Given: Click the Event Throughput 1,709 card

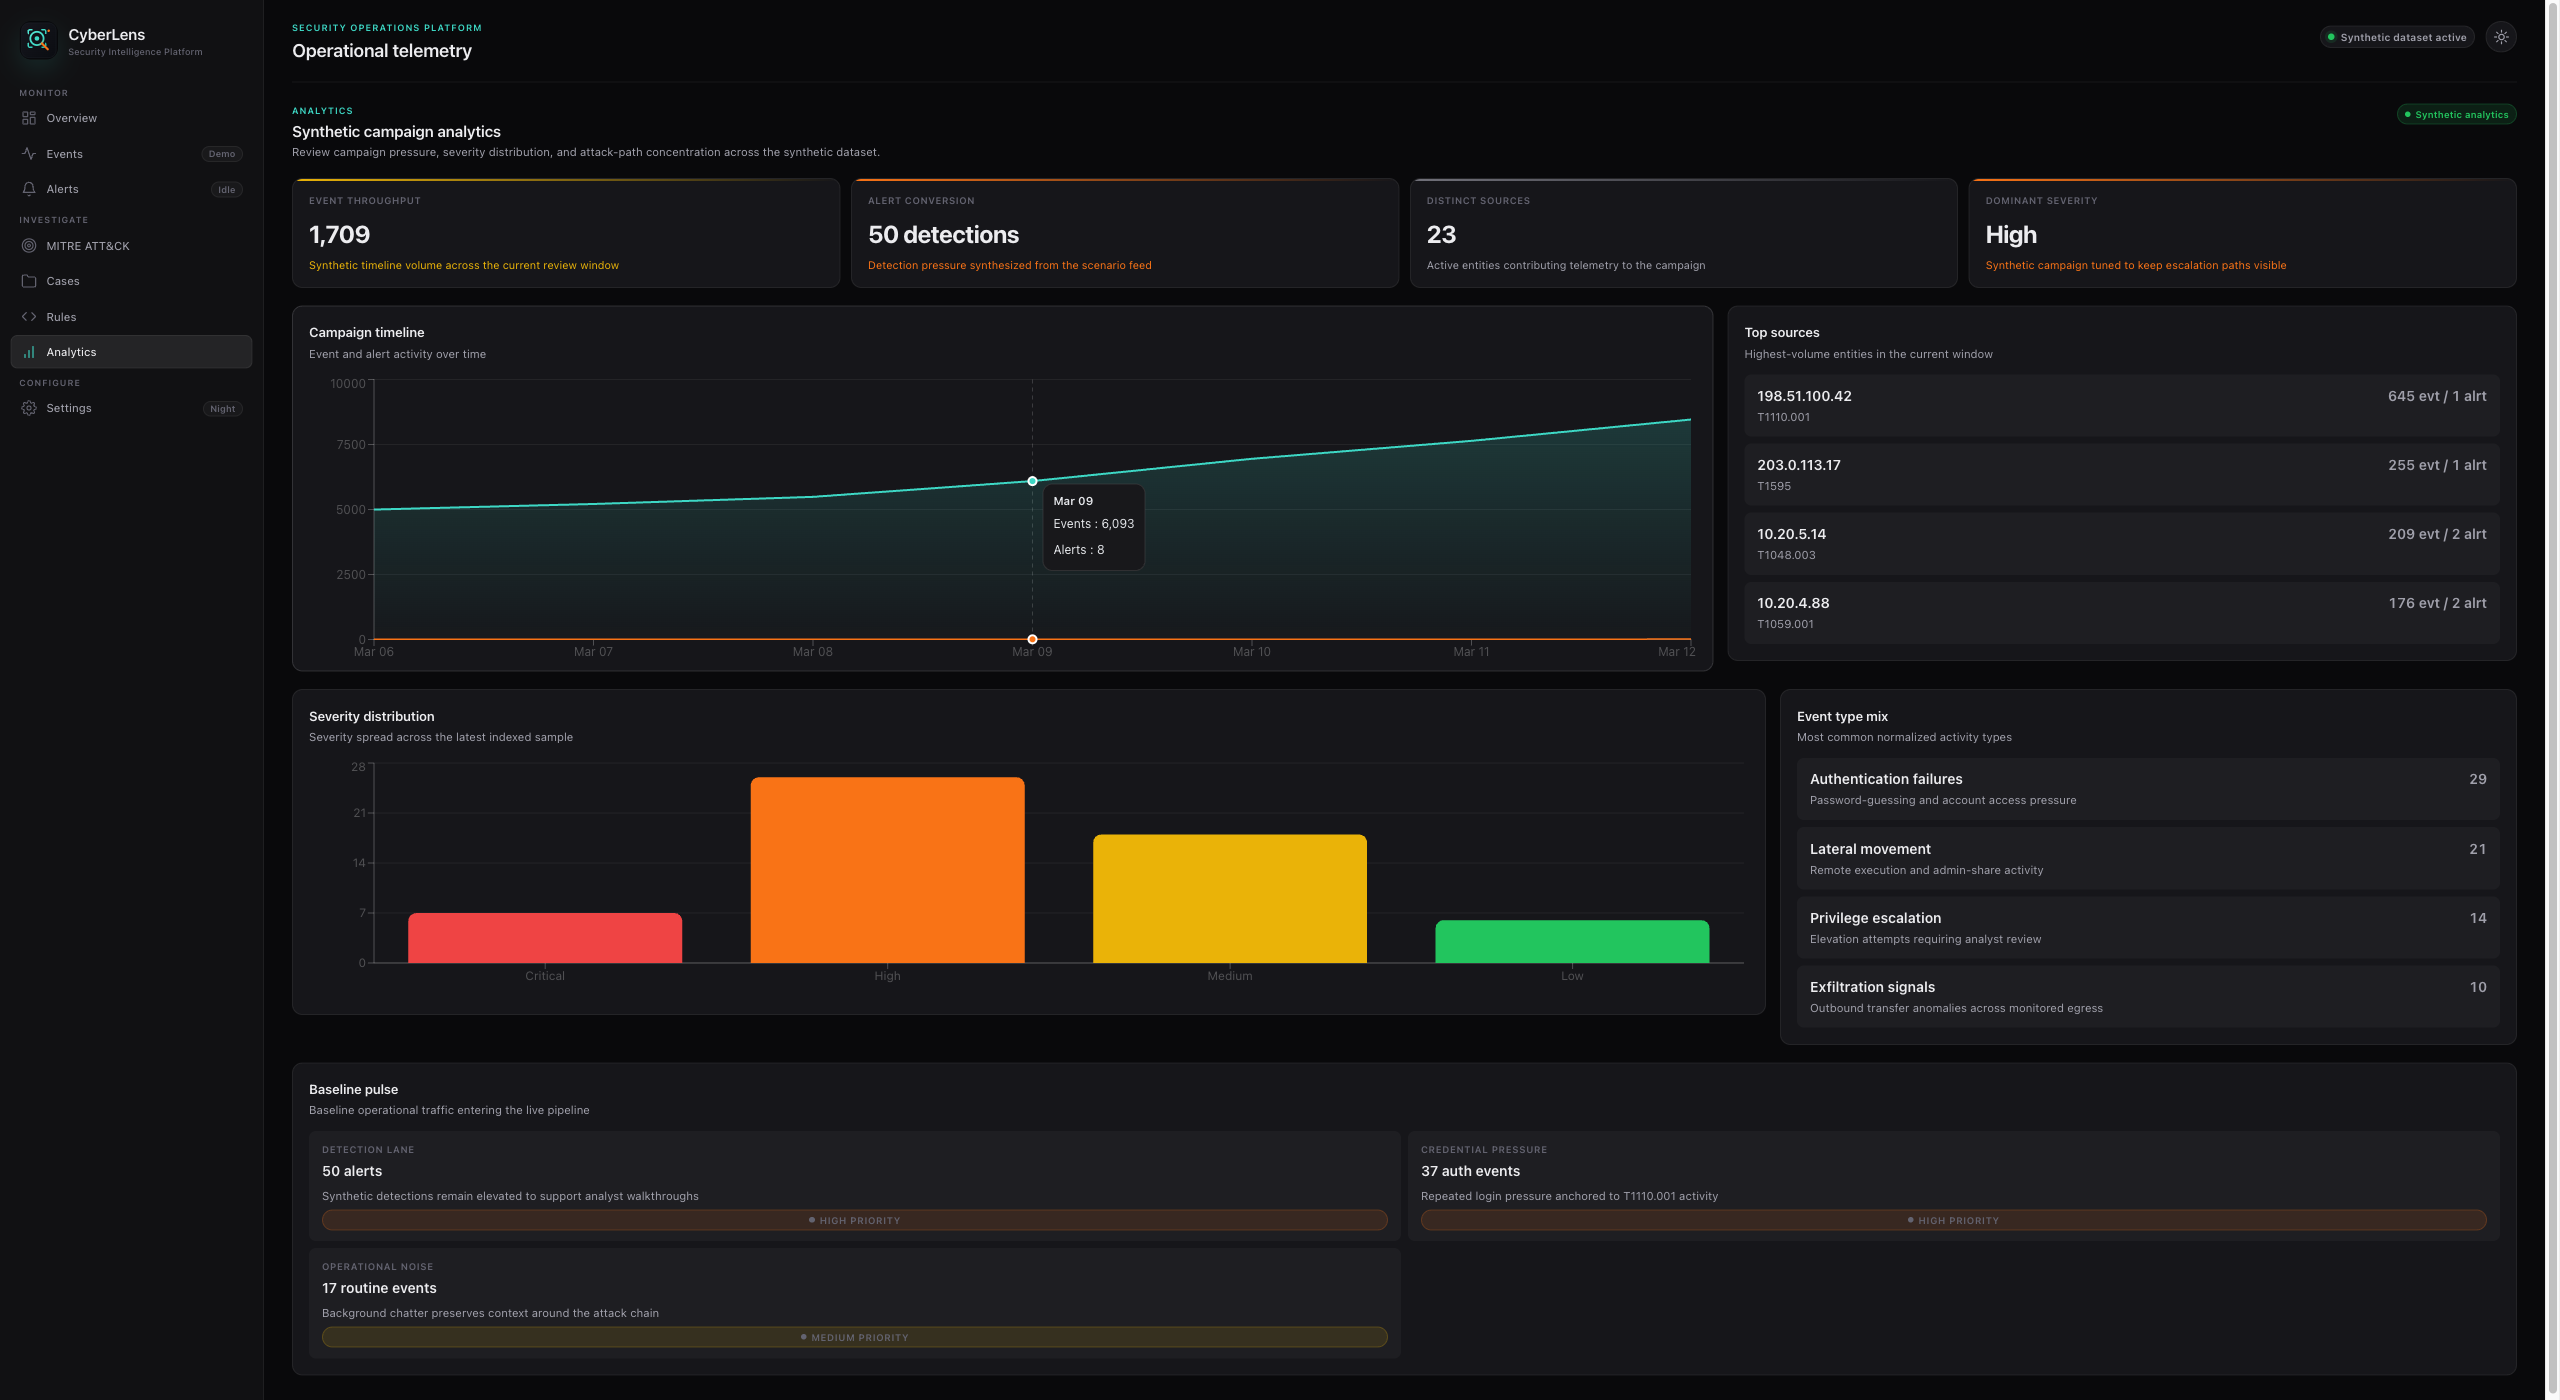Looking at the screenshot, I should (565, 233).
